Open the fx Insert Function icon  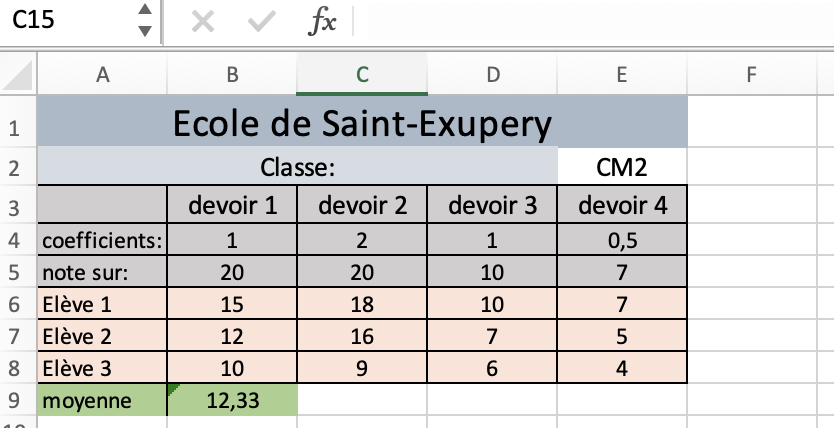click(322, 22)
